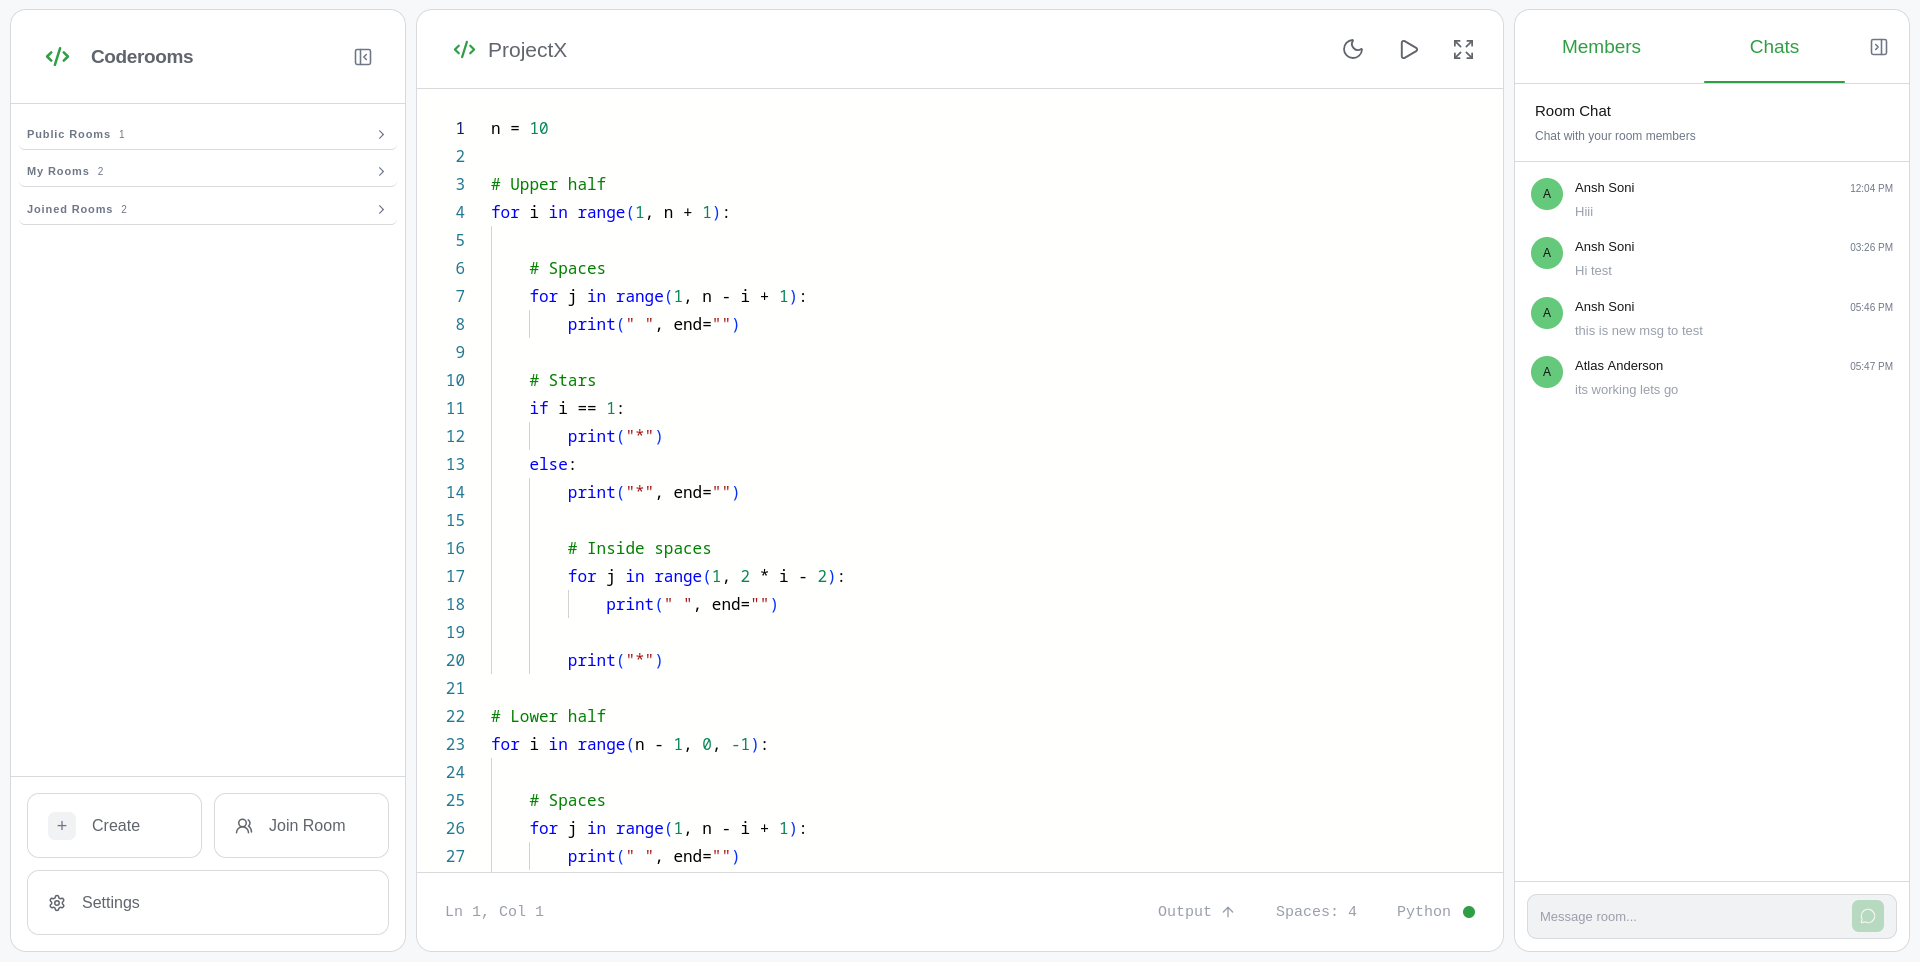Expand My Rooms chevron
Viewport: 1920px width, 962px height.
click(x=381, y=171)
